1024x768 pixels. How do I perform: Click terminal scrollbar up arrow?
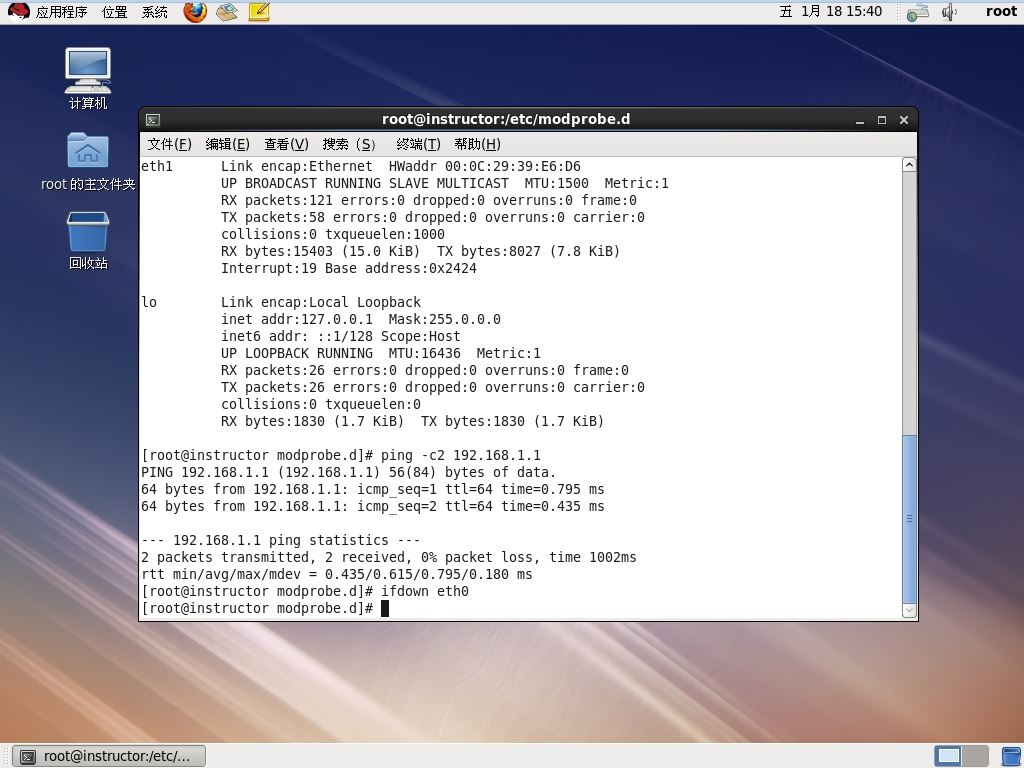(x=909, y=165)
